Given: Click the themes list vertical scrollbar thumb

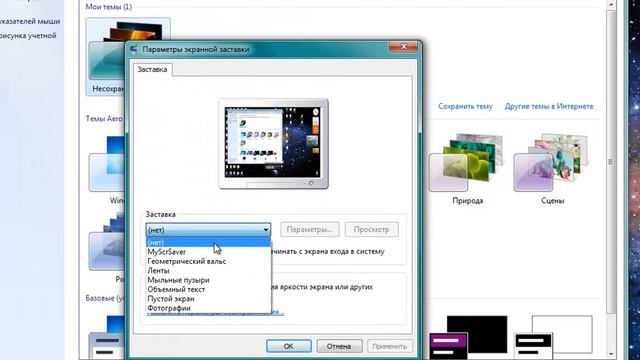Looking at the screenshot, I should click(x=611, y=161).
